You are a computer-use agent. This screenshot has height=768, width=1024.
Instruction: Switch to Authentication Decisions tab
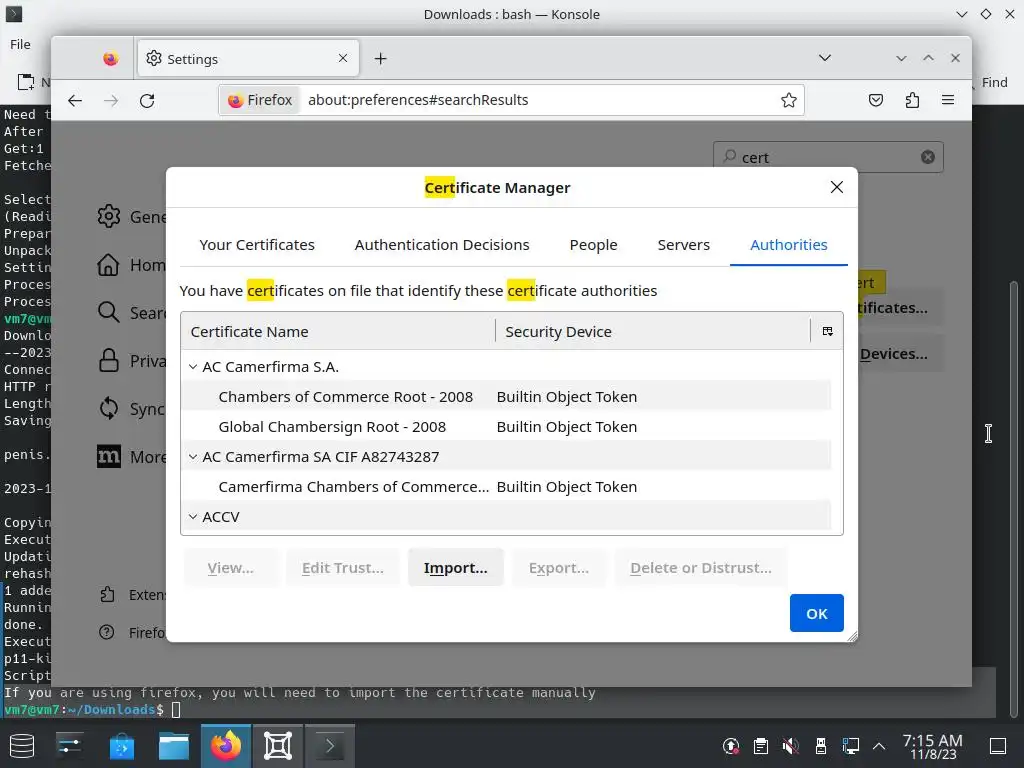(442, 245)
